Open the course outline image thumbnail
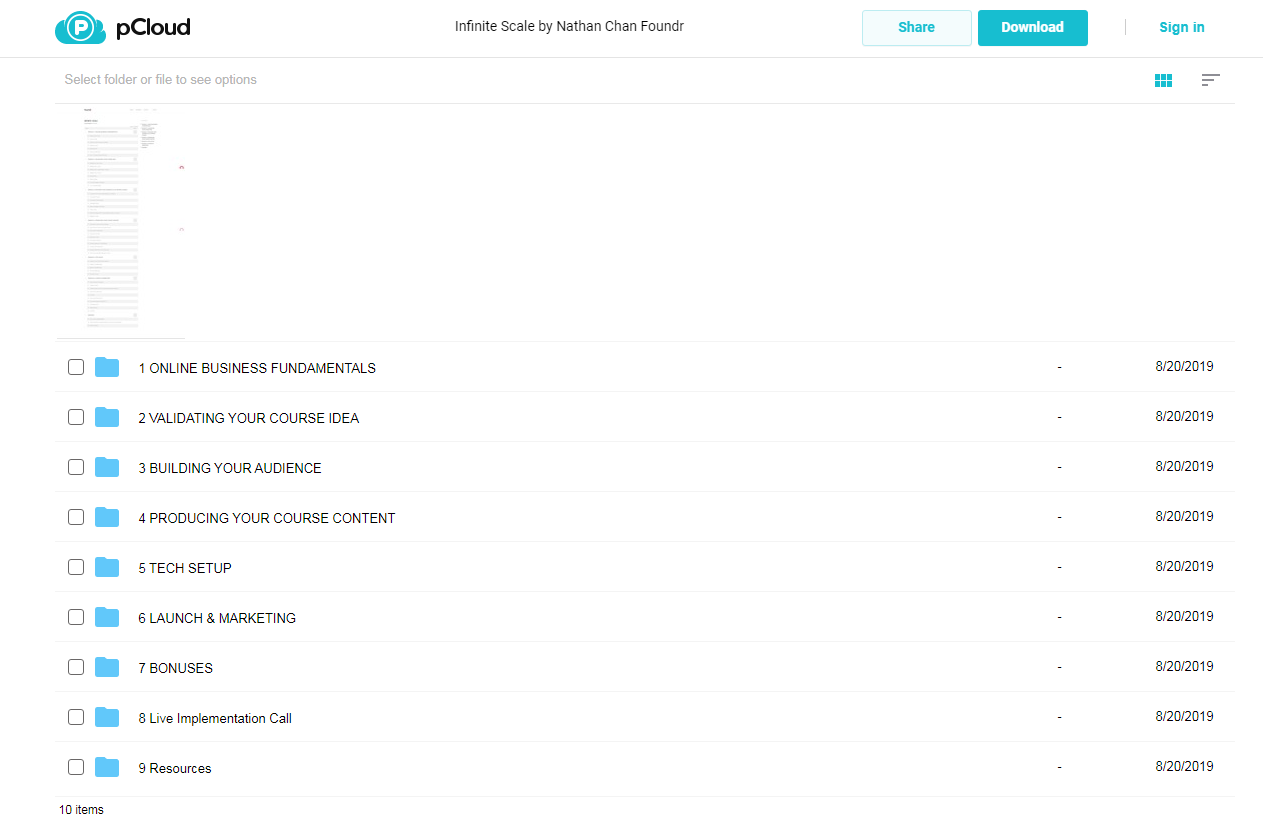The height and width of the screenshot is (828, 1263). 120,221
